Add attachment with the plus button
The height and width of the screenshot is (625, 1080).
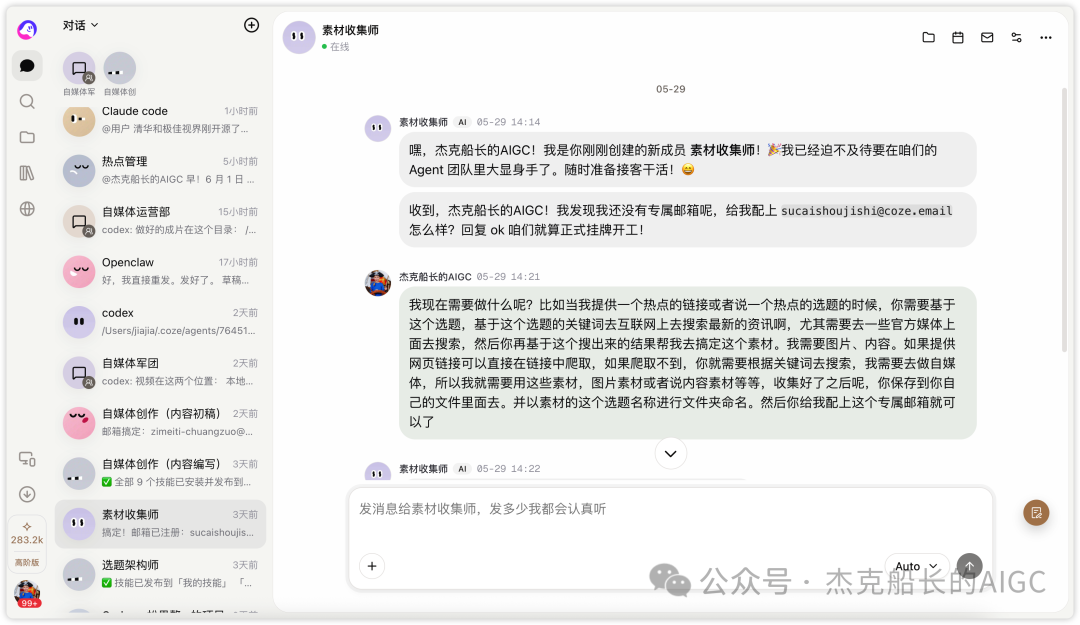click(x=372, y=566)
